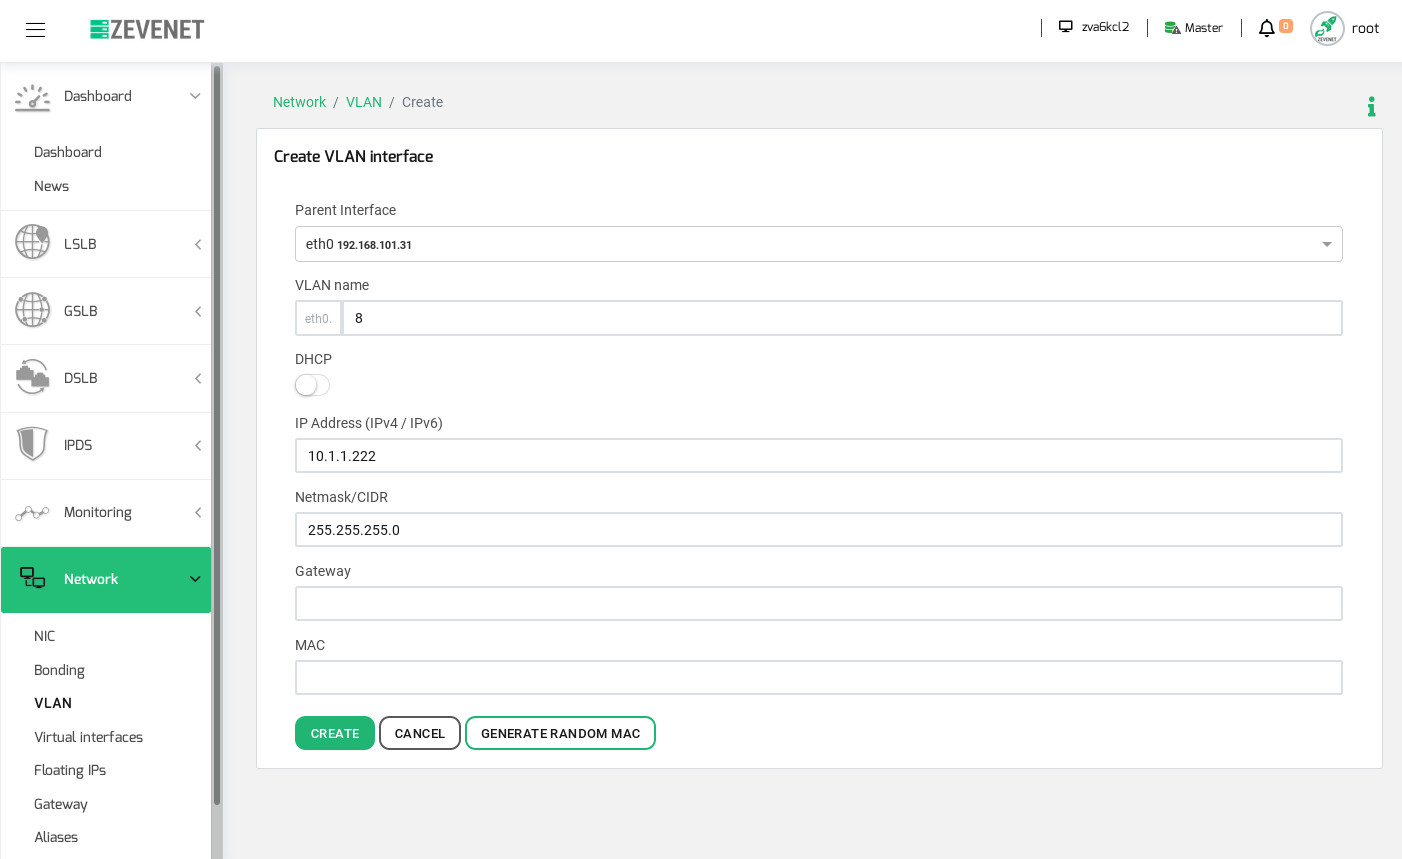Click the LSLB globe icon

tap(32, 243)
